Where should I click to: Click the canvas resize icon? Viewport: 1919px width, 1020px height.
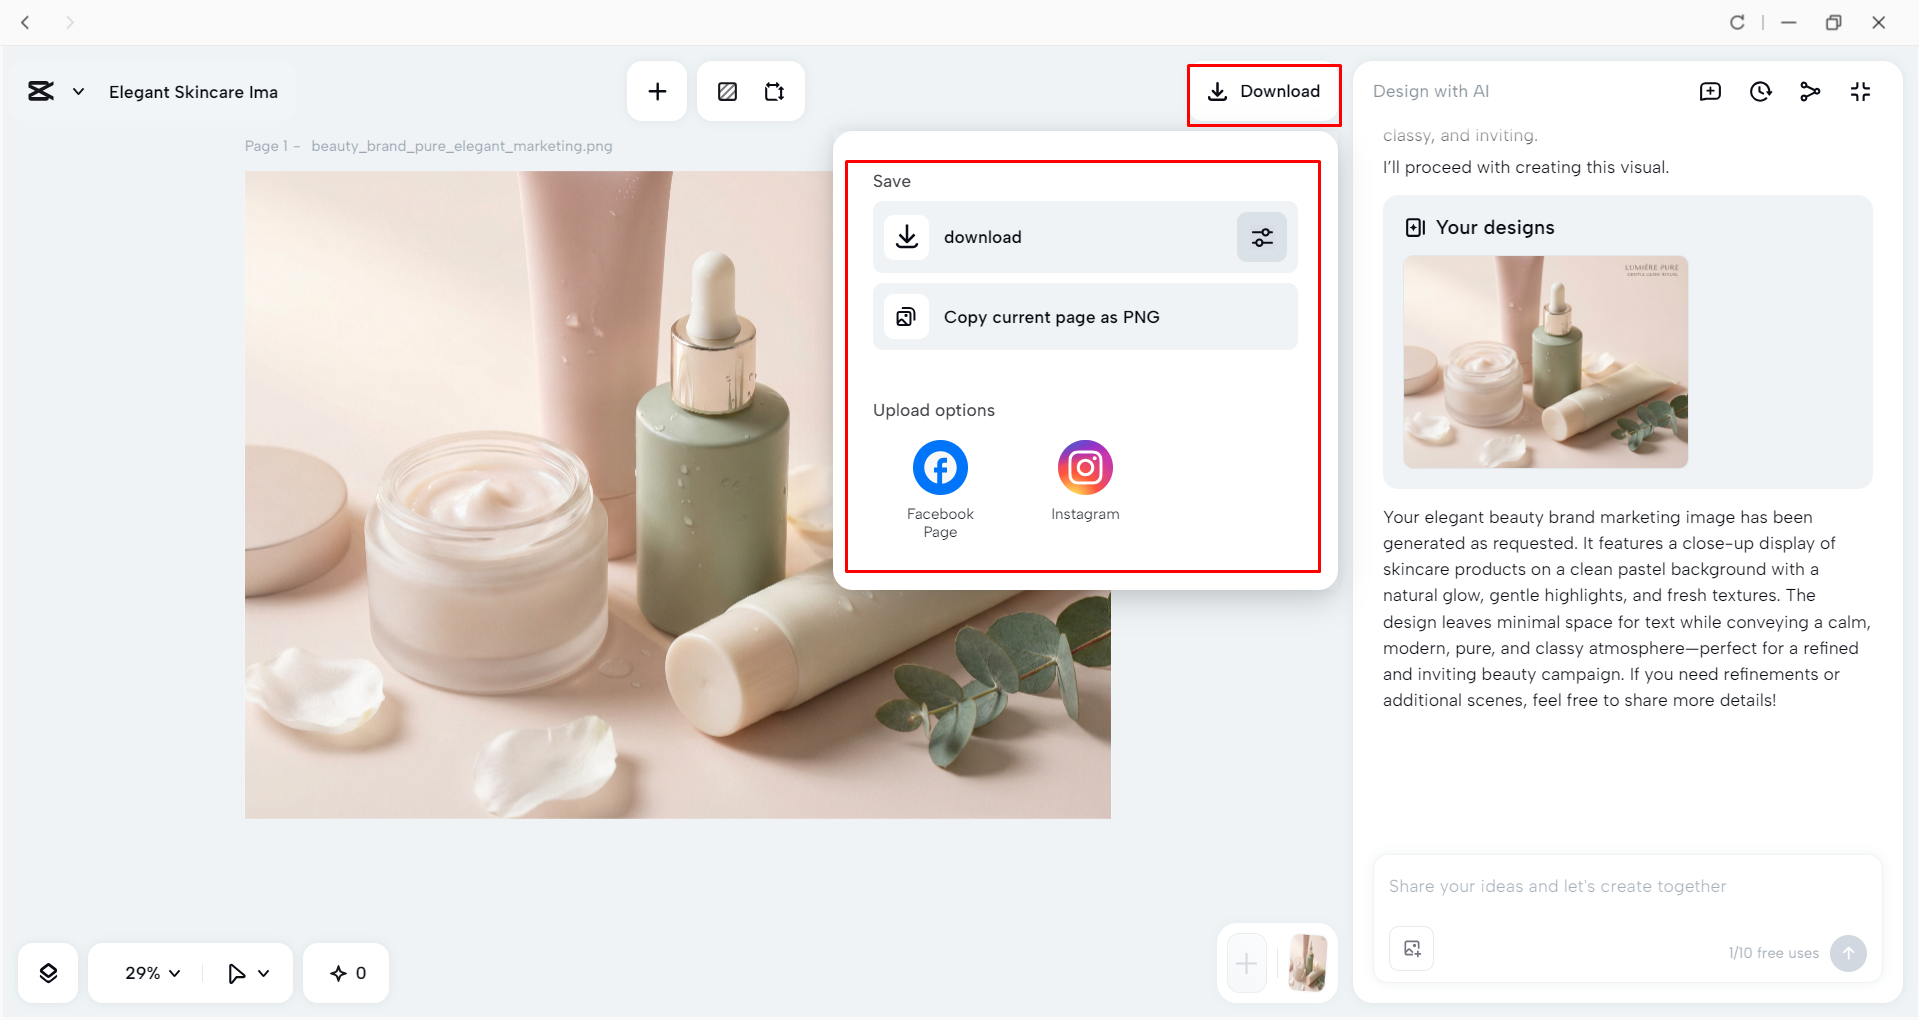774,92
